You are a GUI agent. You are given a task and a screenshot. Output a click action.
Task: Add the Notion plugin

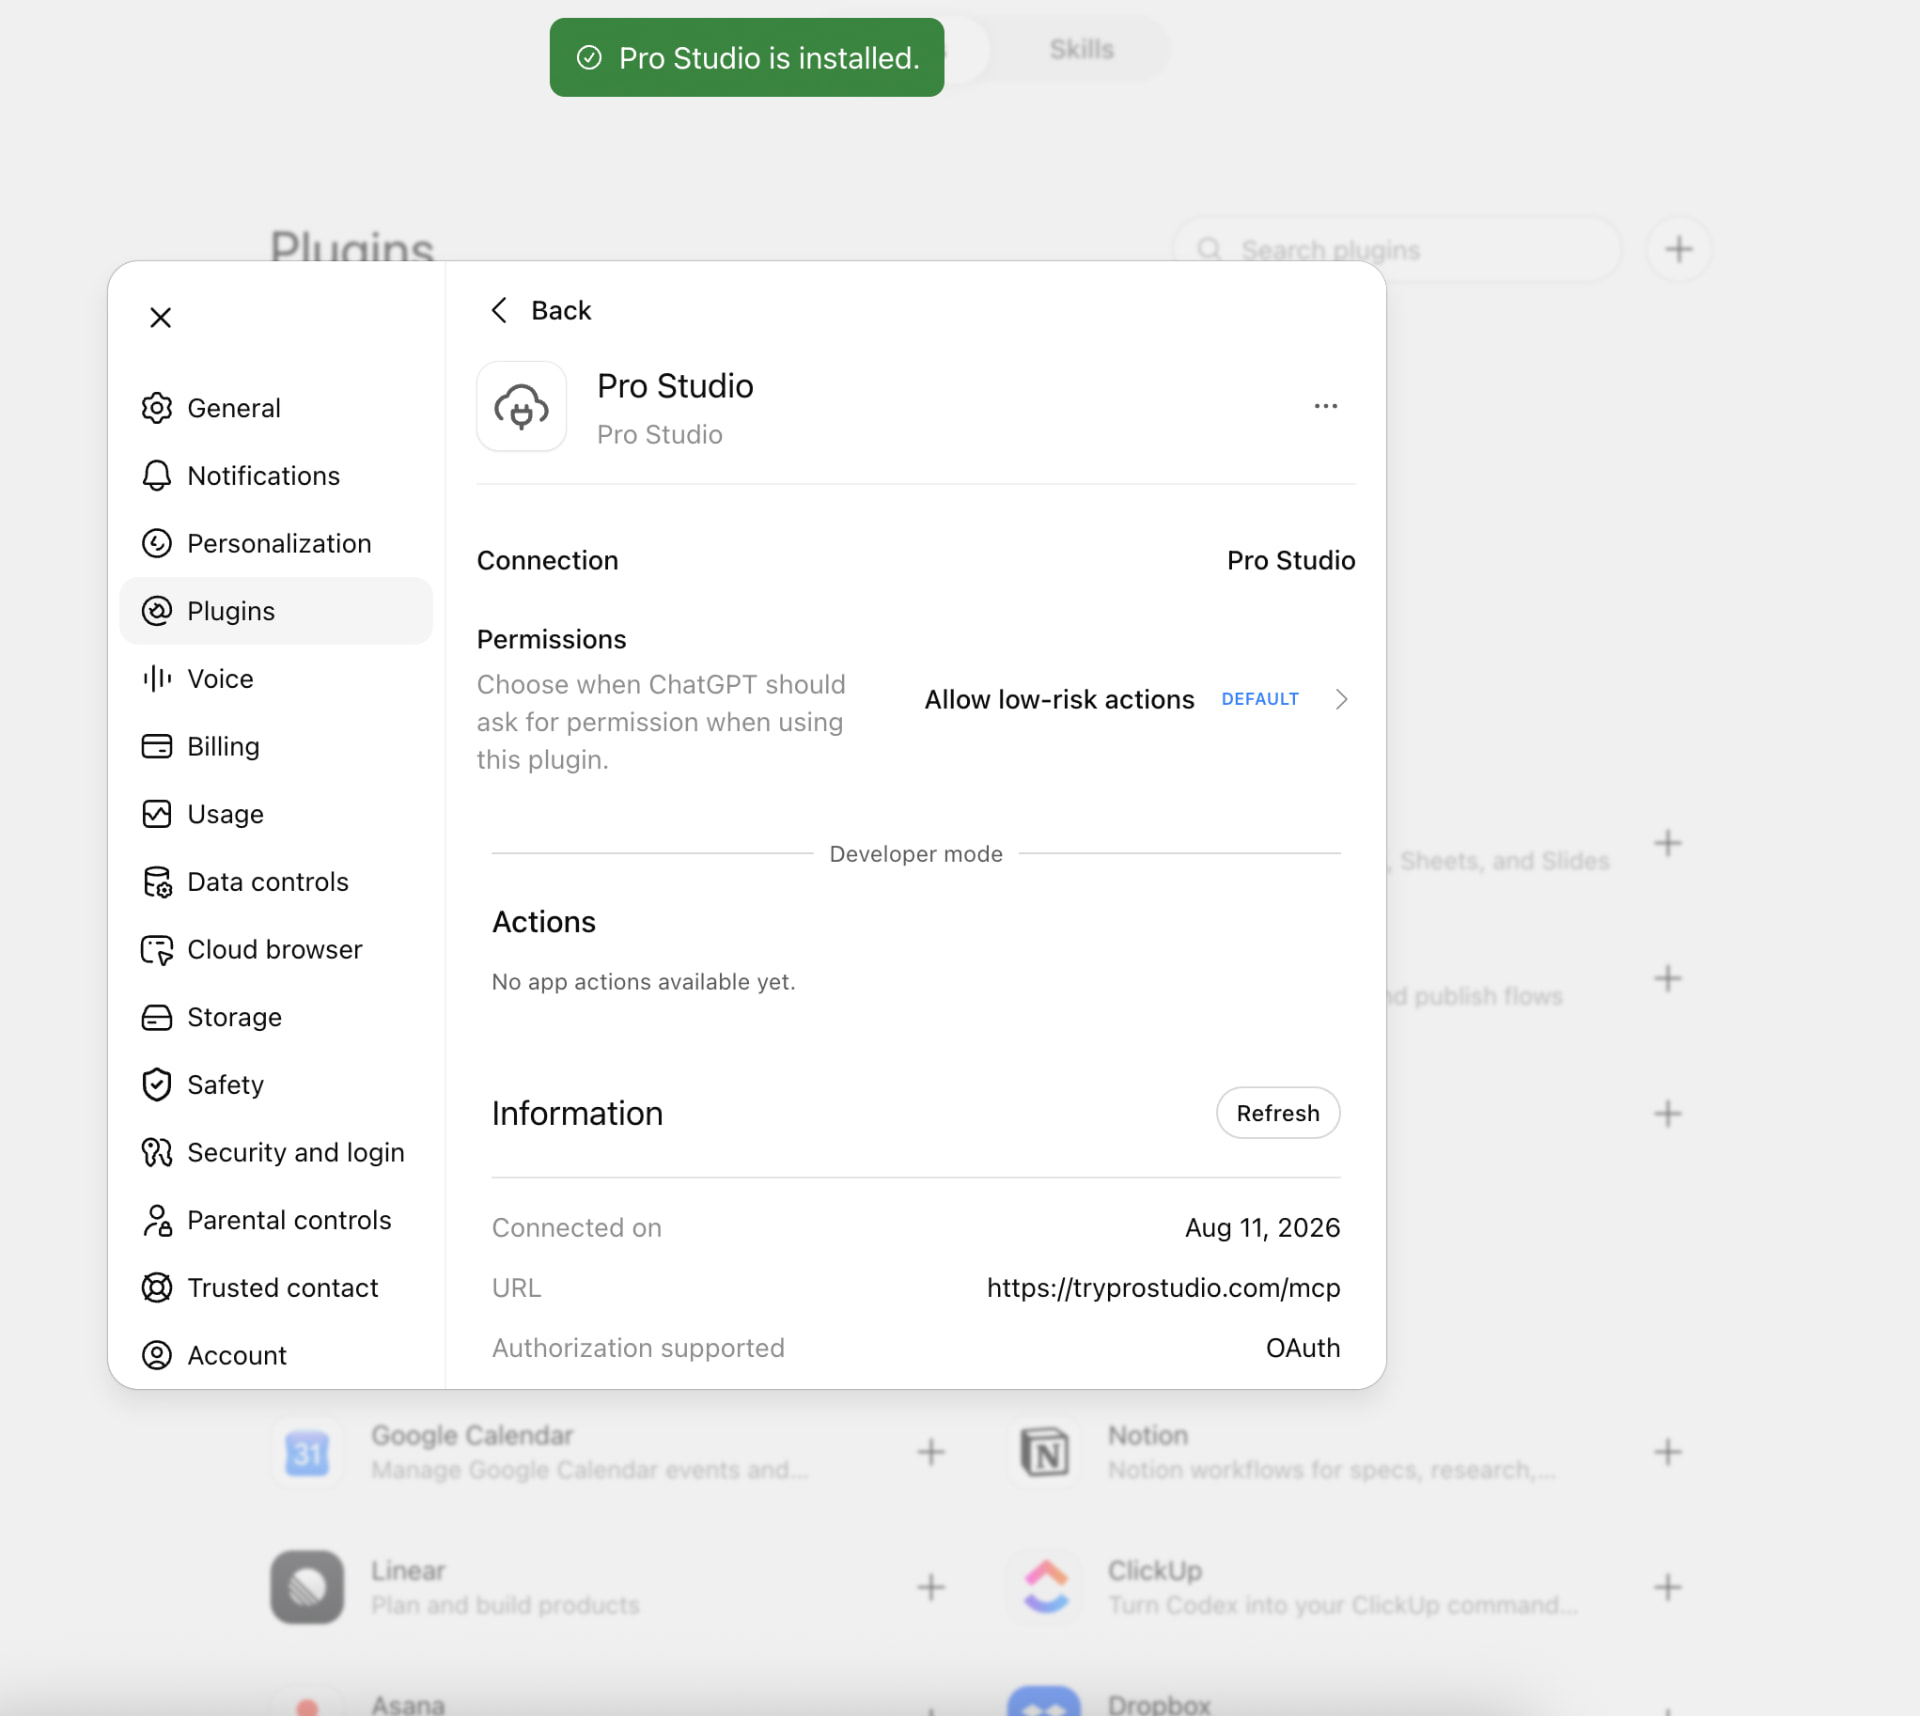tap(1667, 1452)
